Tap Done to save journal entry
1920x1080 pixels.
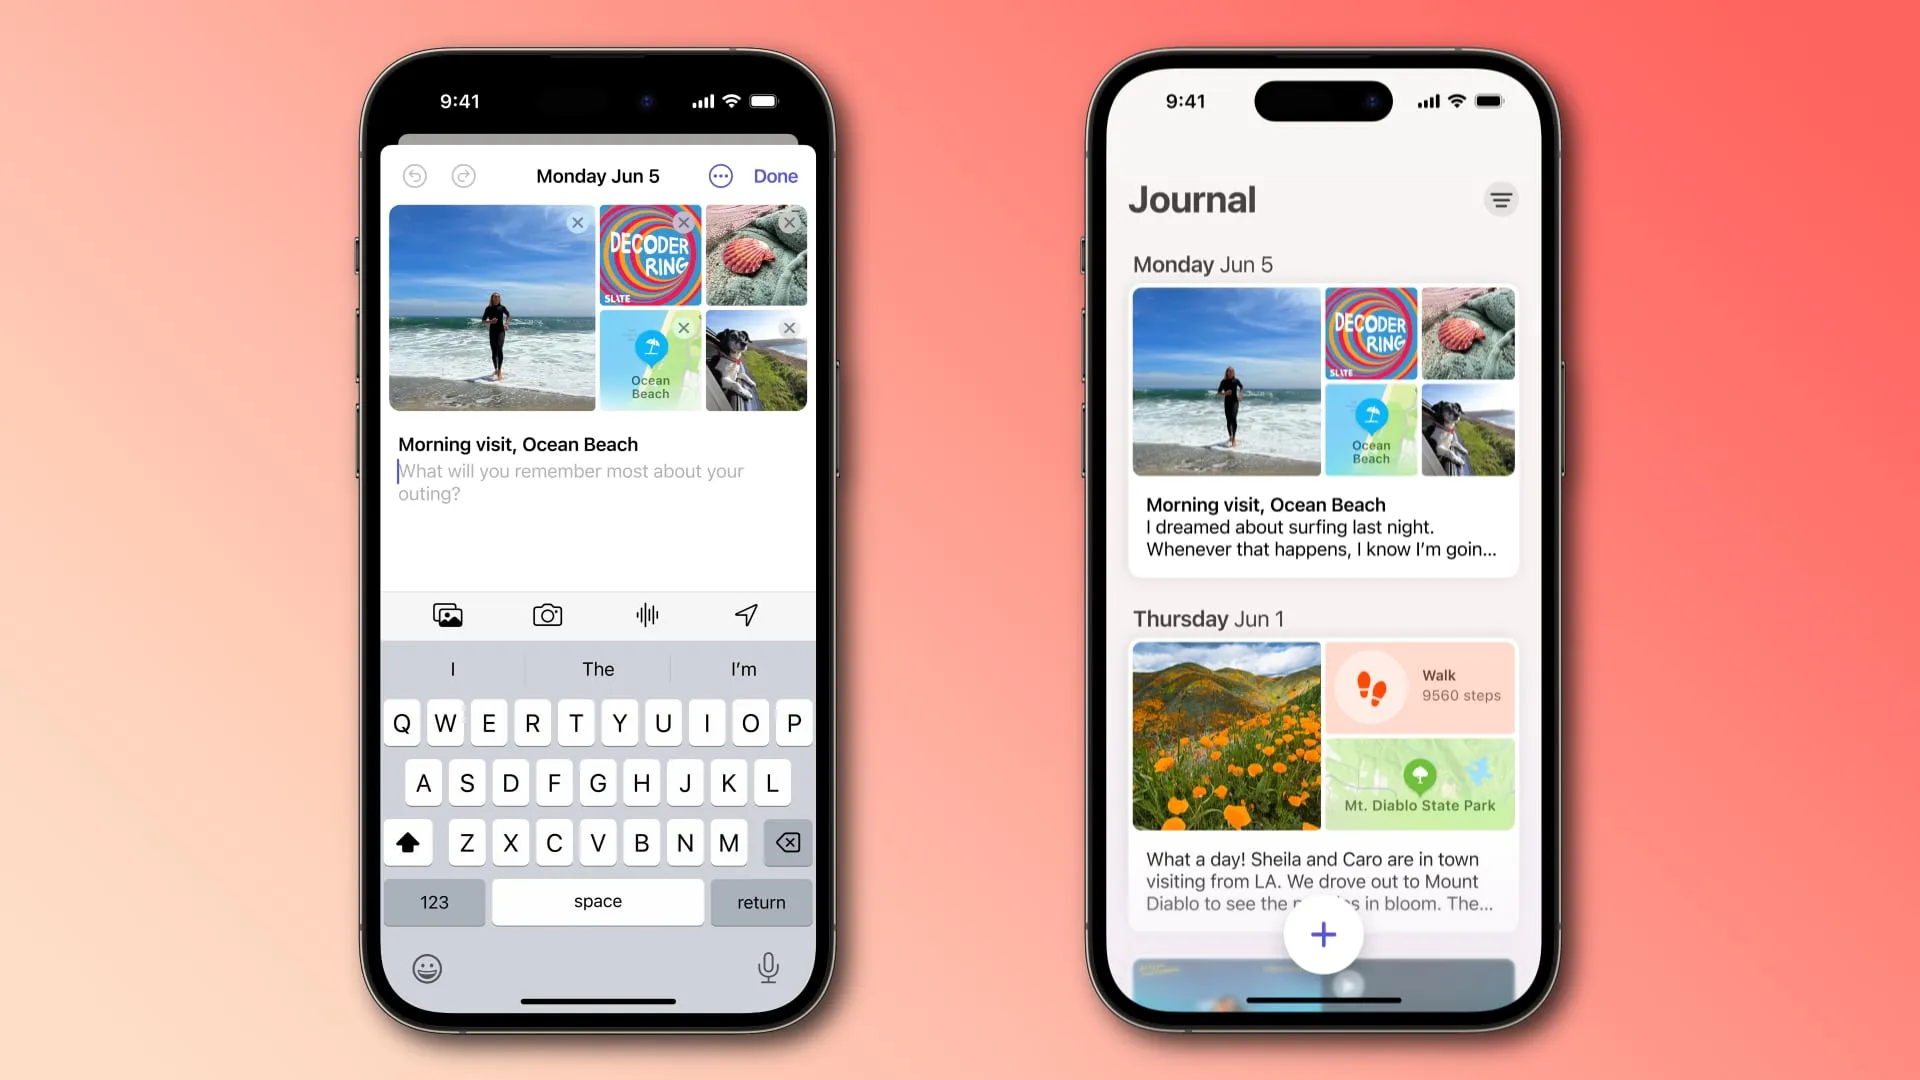pos(774,175)
